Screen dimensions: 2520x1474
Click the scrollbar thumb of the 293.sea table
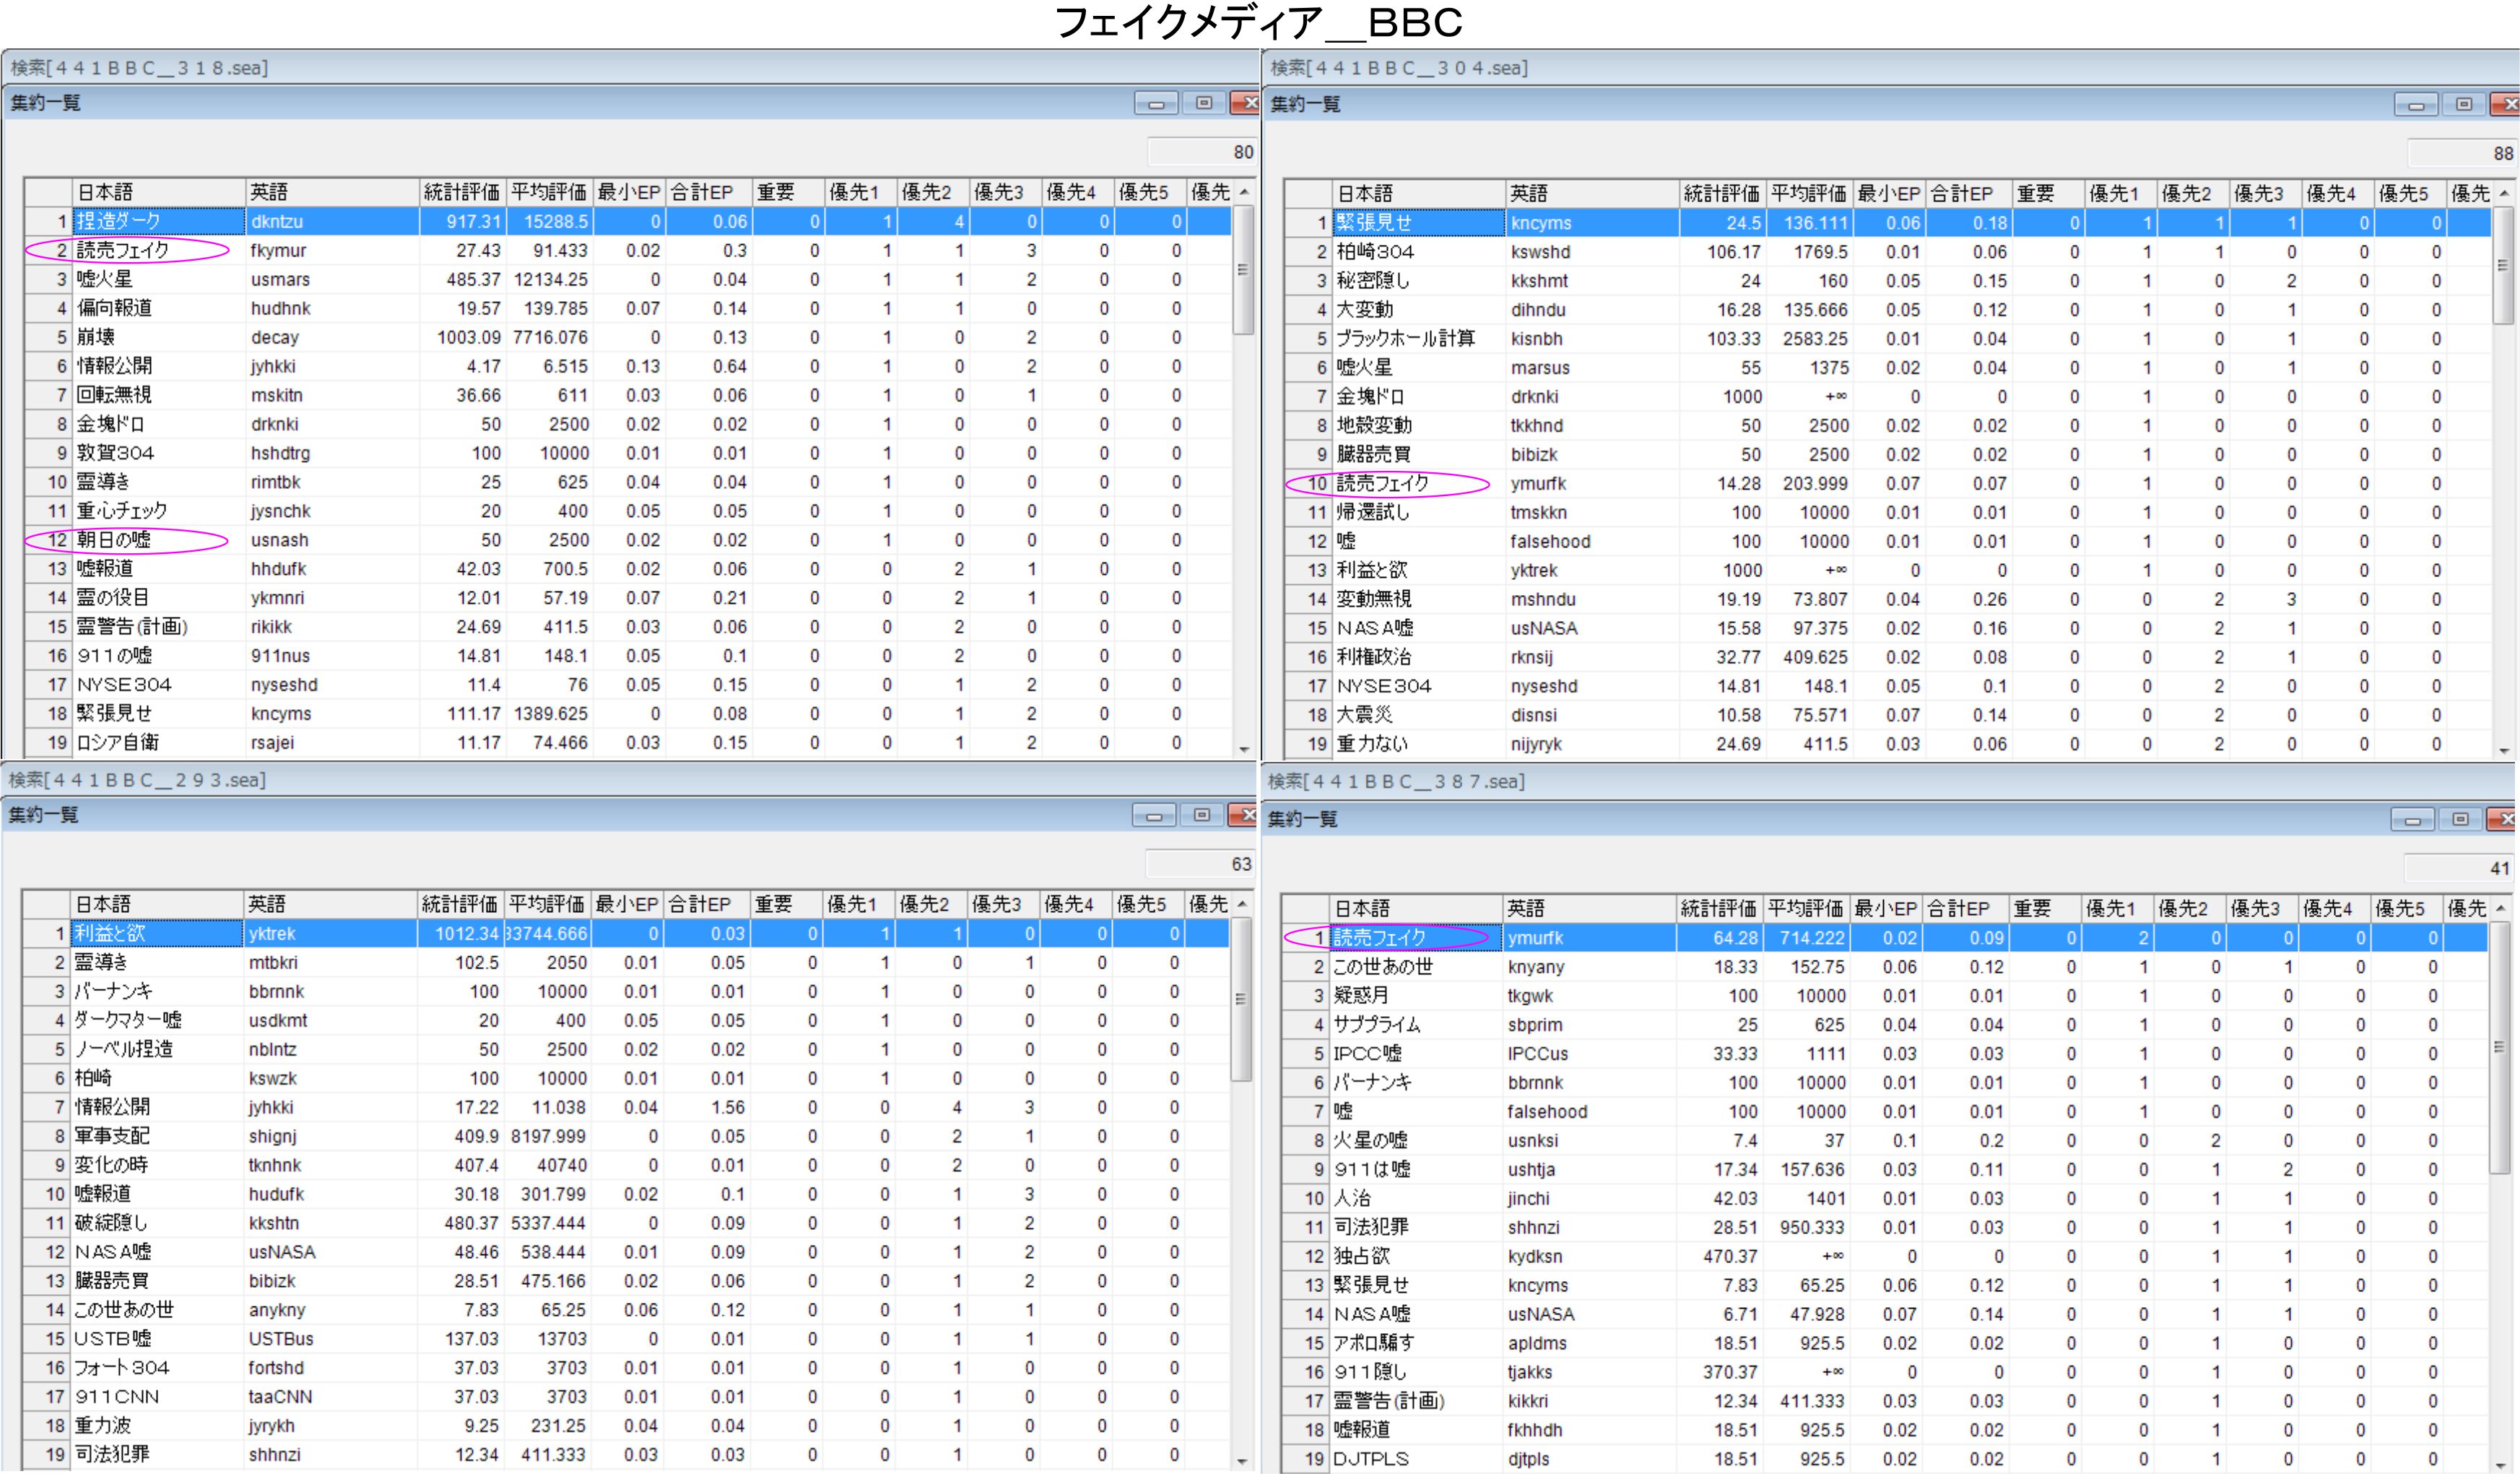coord(1241,1000)
